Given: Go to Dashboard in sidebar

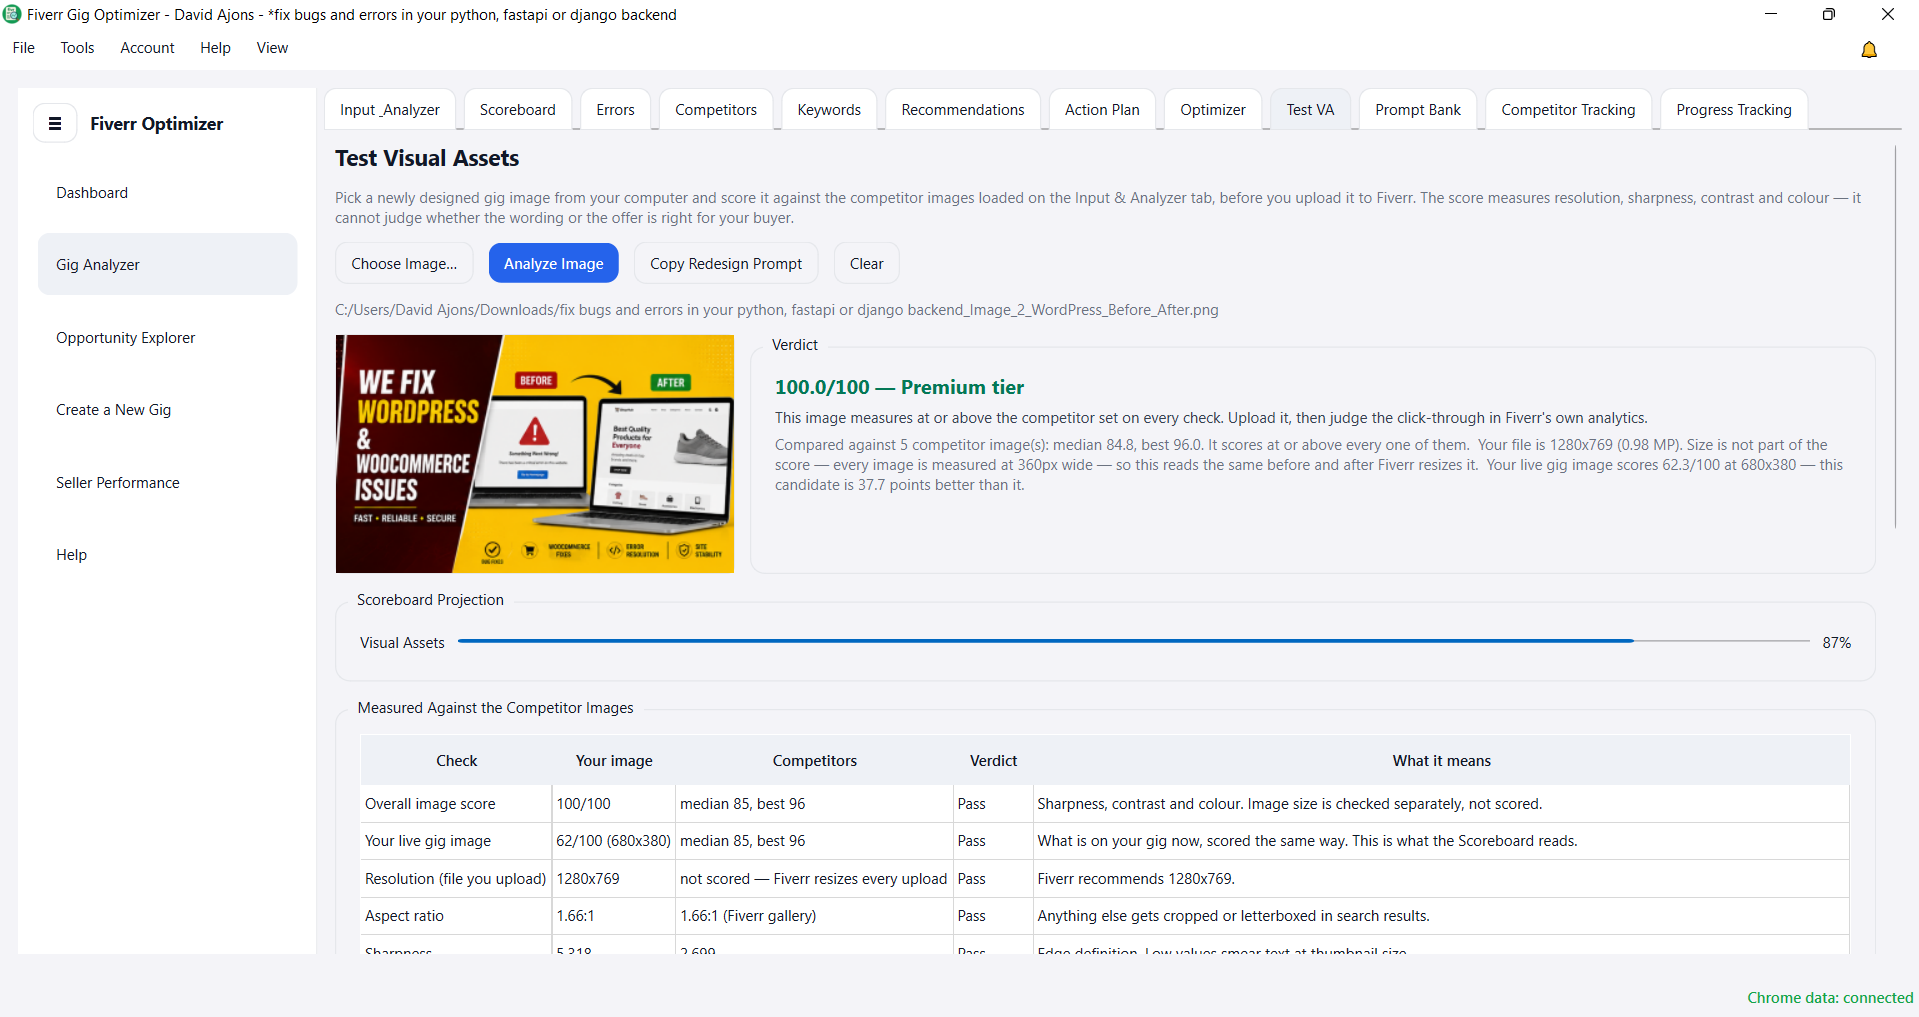Looking at the screenshot, I should [x=167, y=193].
